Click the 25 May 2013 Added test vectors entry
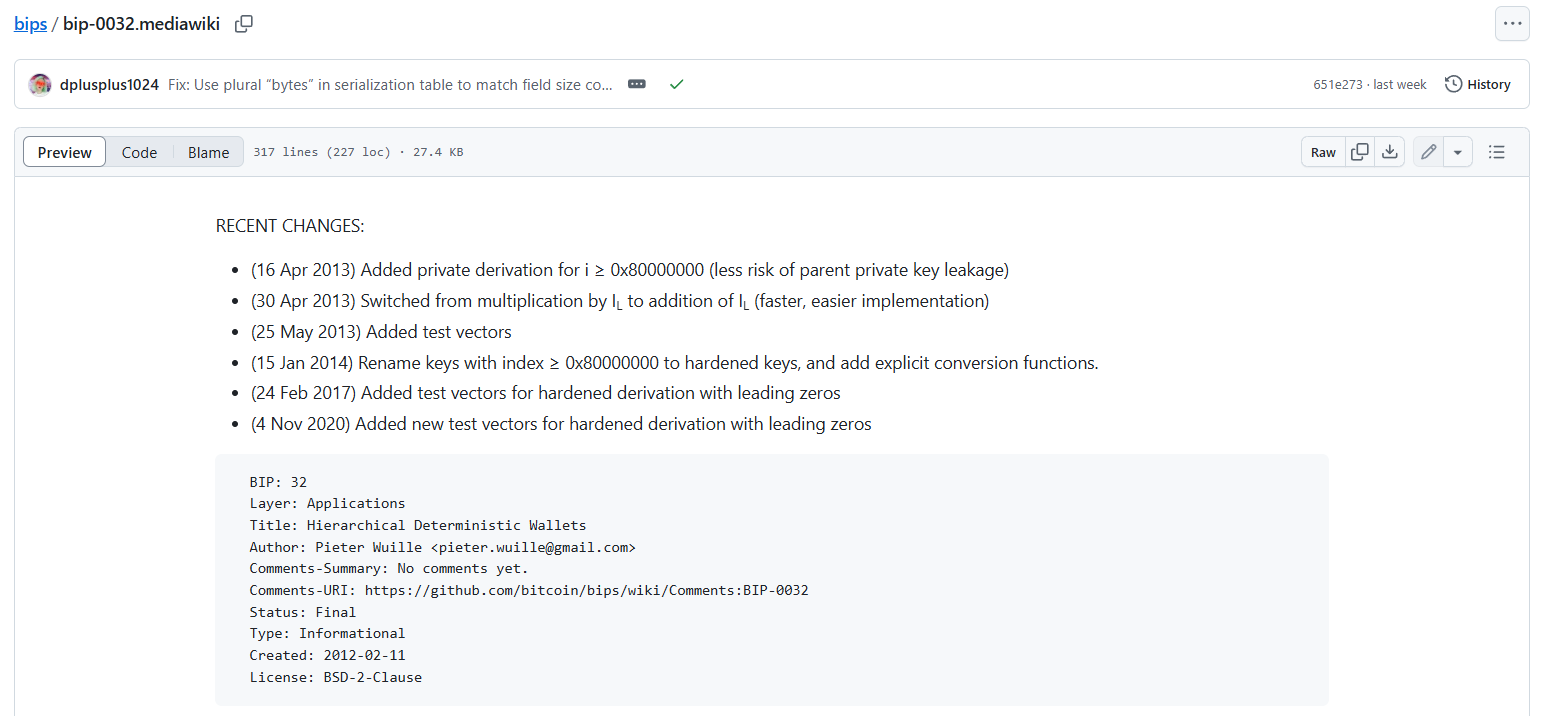This screenshot has height=716, width=1545. pyautogui.click(x=381, y=332)
